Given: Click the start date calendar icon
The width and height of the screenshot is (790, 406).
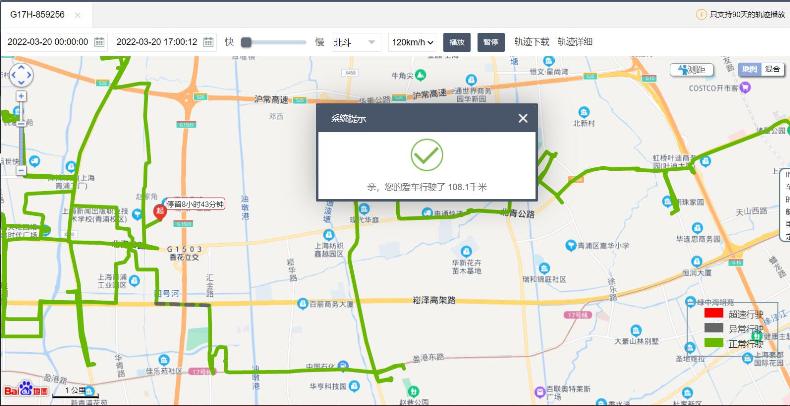Looking at the screenshot, I should [99, 42].
